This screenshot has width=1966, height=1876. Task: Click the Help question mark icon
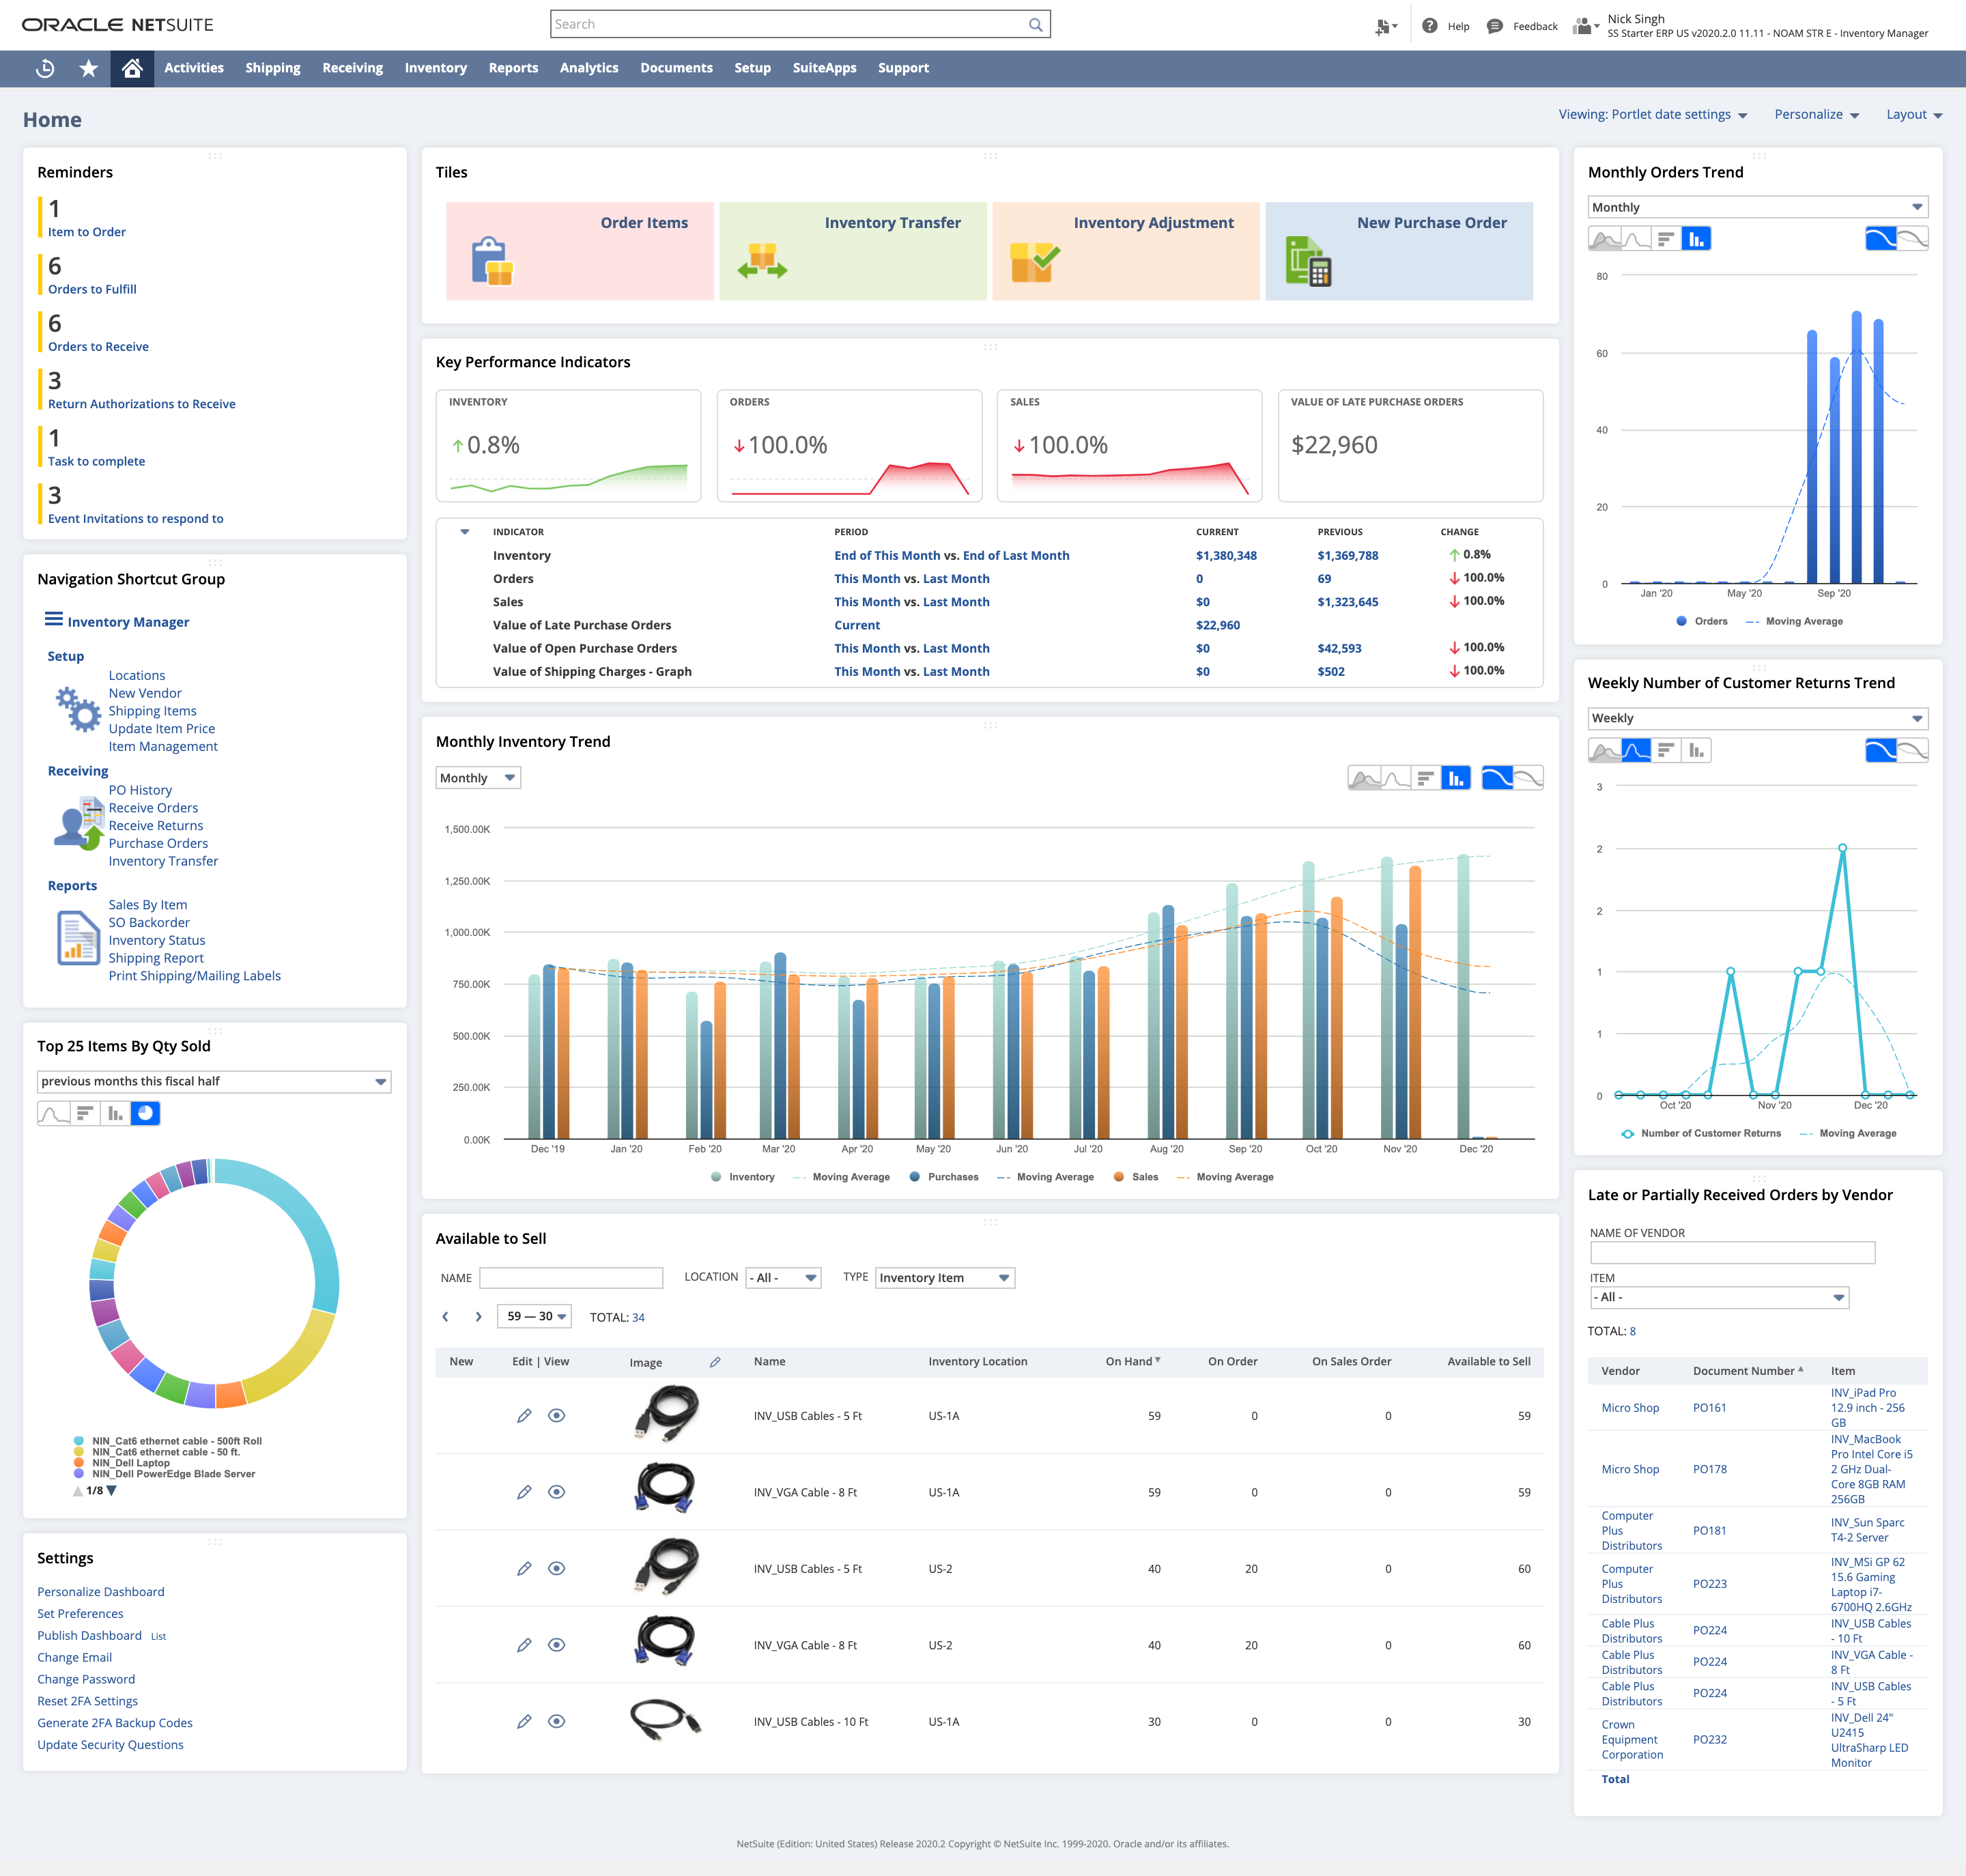(x=1430, y=26)
